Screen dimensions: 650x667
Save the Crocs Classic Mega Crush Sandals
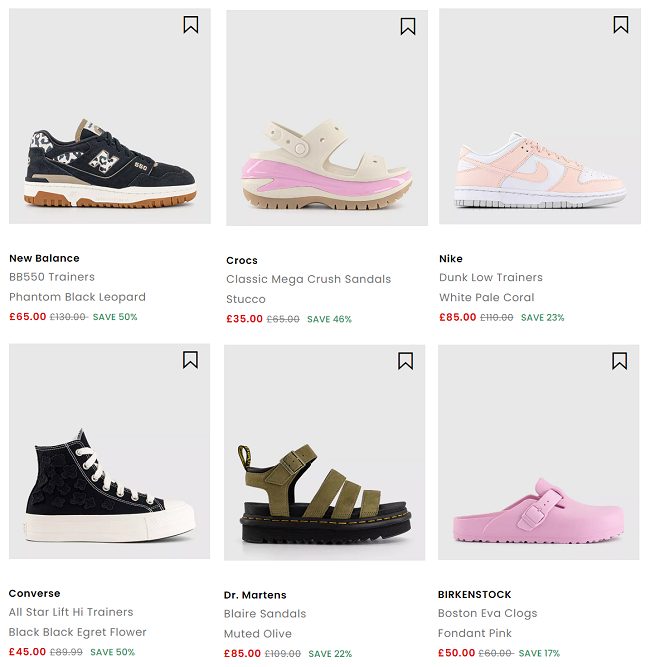[408, 26]
